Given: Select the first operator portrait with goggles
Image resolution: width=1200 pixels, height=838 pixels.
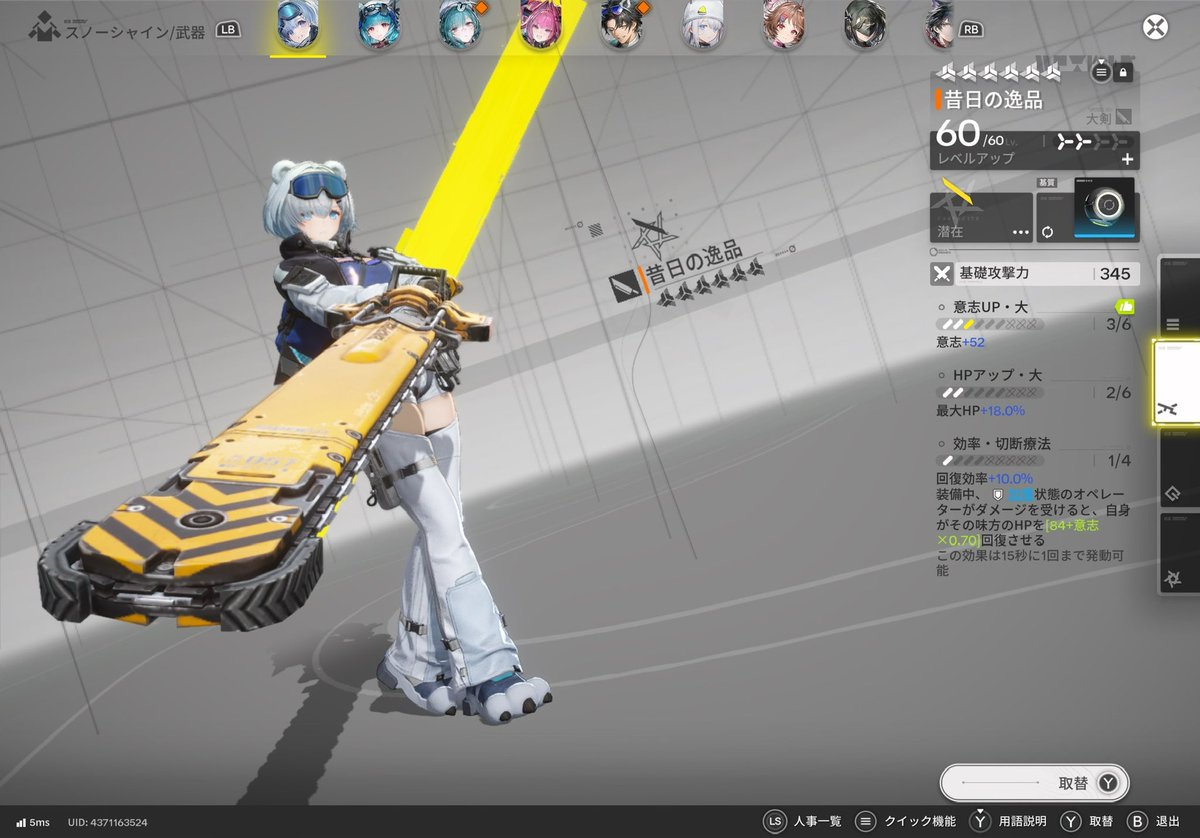Looking at the screenshot, I should pos(298,26).
